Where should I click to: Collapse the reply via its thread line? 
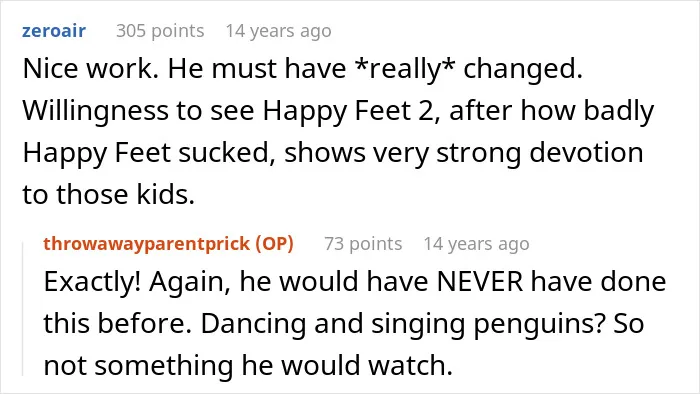(23, 308)
